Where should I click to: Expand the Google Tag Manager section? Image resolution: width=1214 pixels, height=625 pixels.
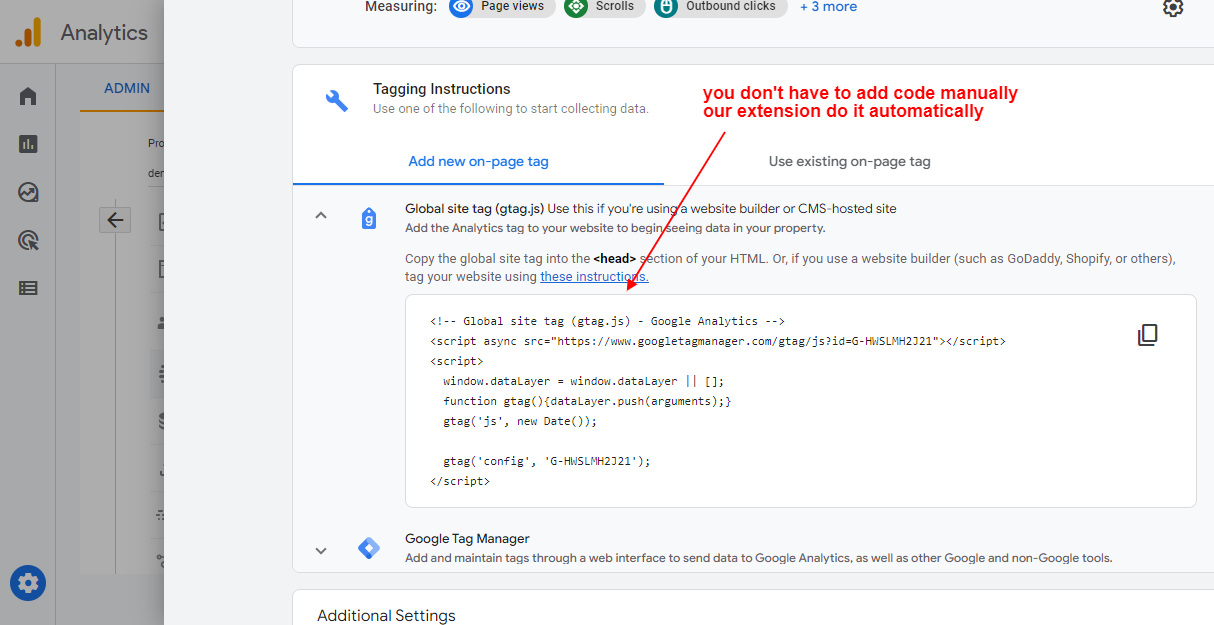(x=321, y=550)
